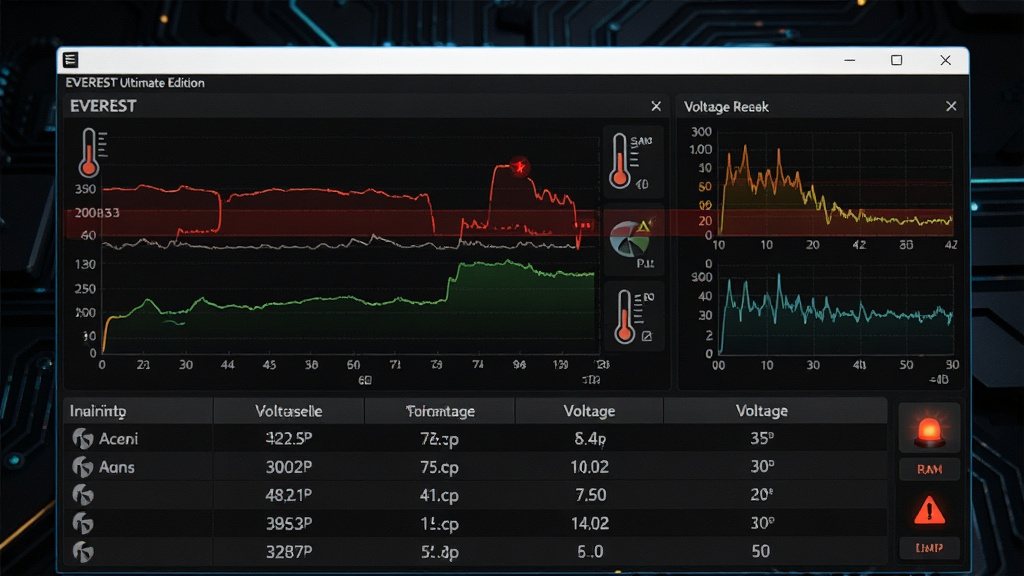Click the fan icon in Aans row
This screenshot has height=576, width=1024.
pos(83,467)
